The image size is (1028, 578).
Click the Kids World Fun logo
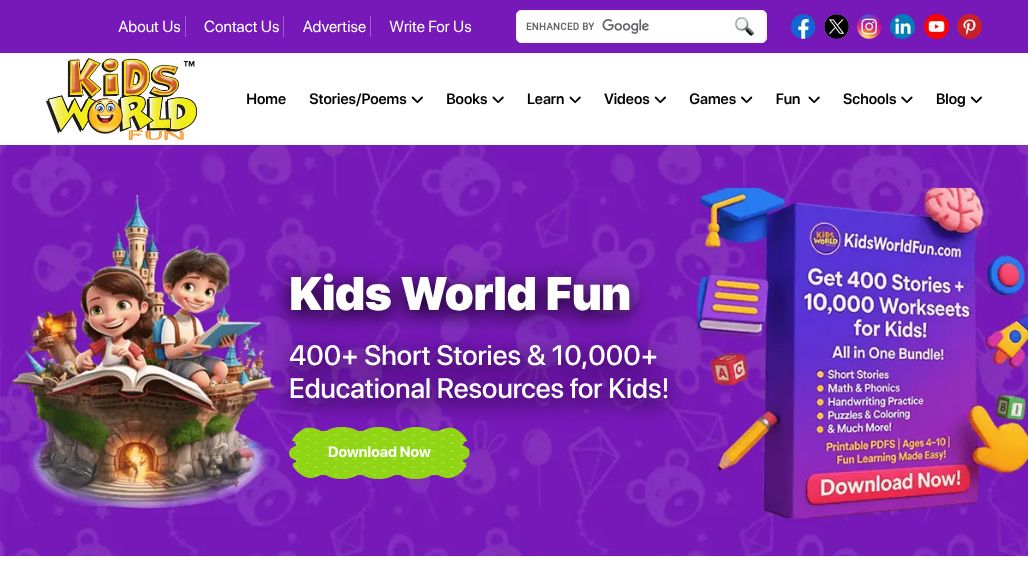pyautogui.click(x=122, y=99)
